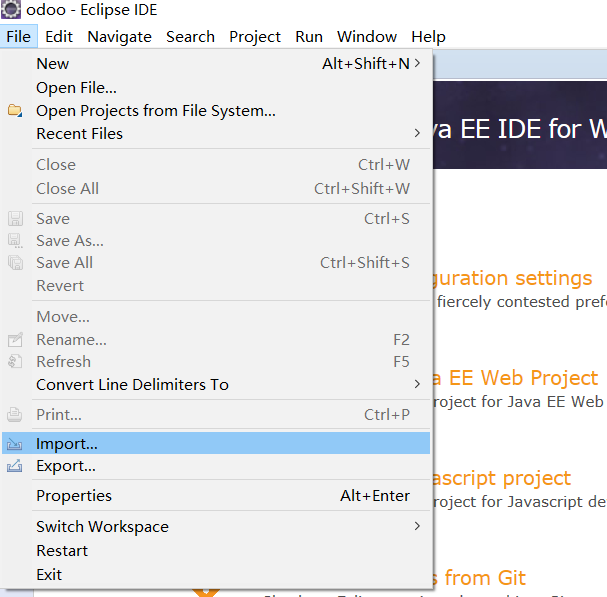
Task: Click the Refresh menu entry
Action: tap(216, 362)
